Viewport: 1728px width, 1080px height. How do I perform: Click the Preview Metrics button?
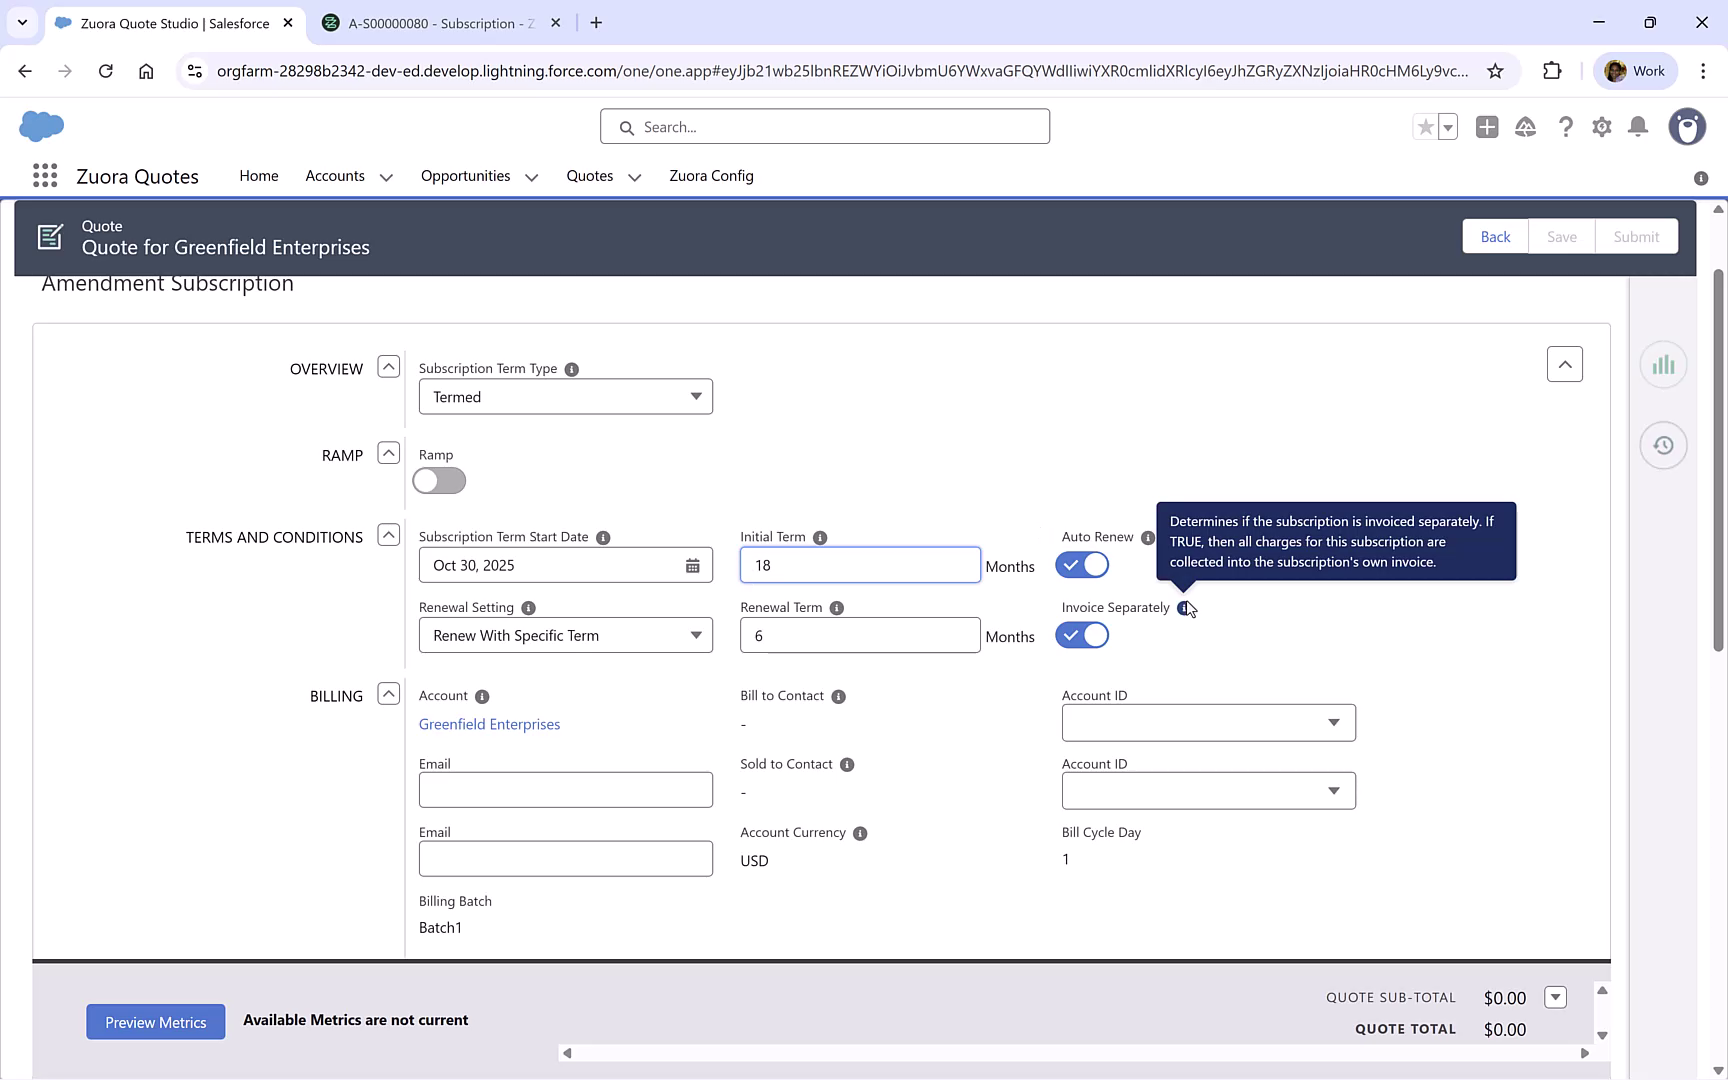point(155,1021)
